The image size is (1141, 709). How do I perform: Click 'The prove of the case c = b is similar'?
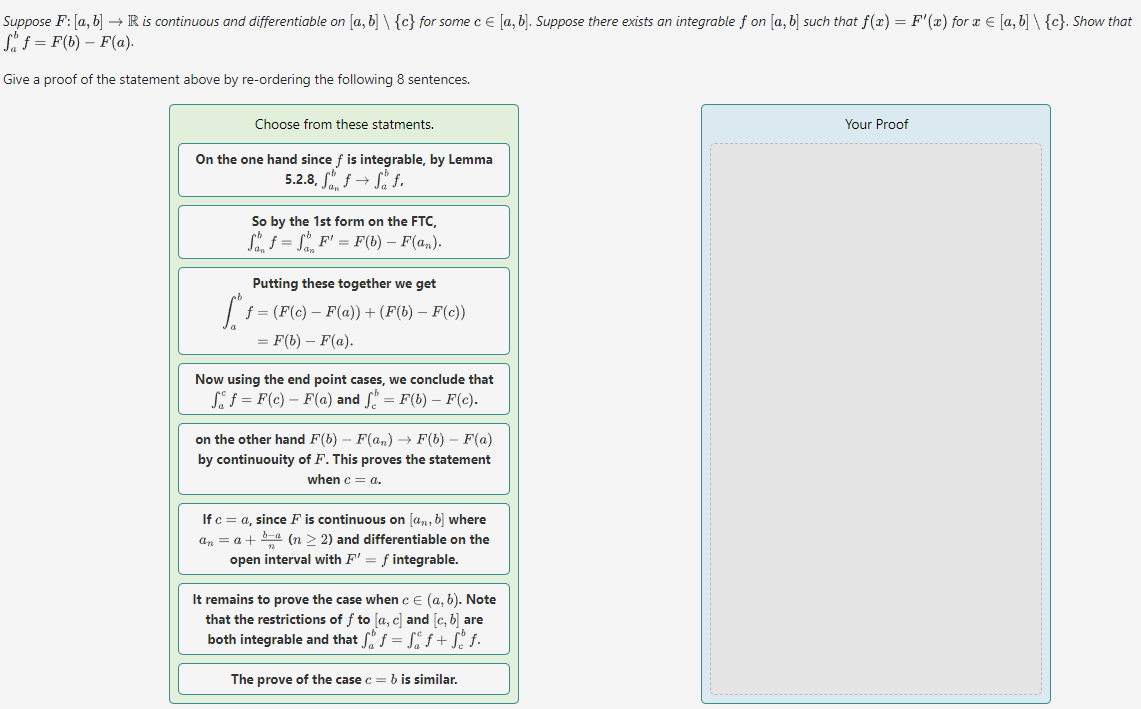[344, 679]
